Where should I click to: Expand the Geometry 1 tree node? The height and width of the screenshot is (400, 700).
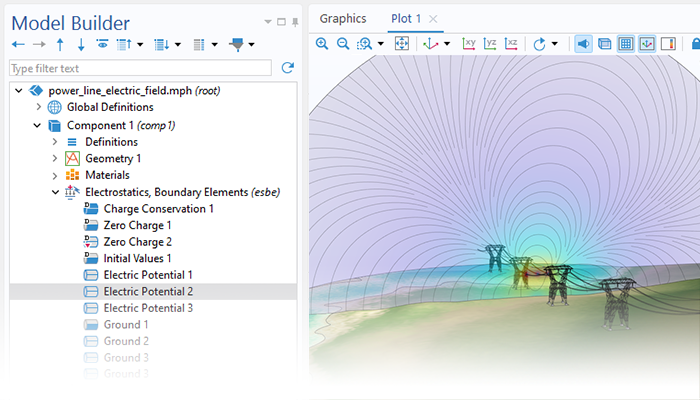[x=56, y=159]
